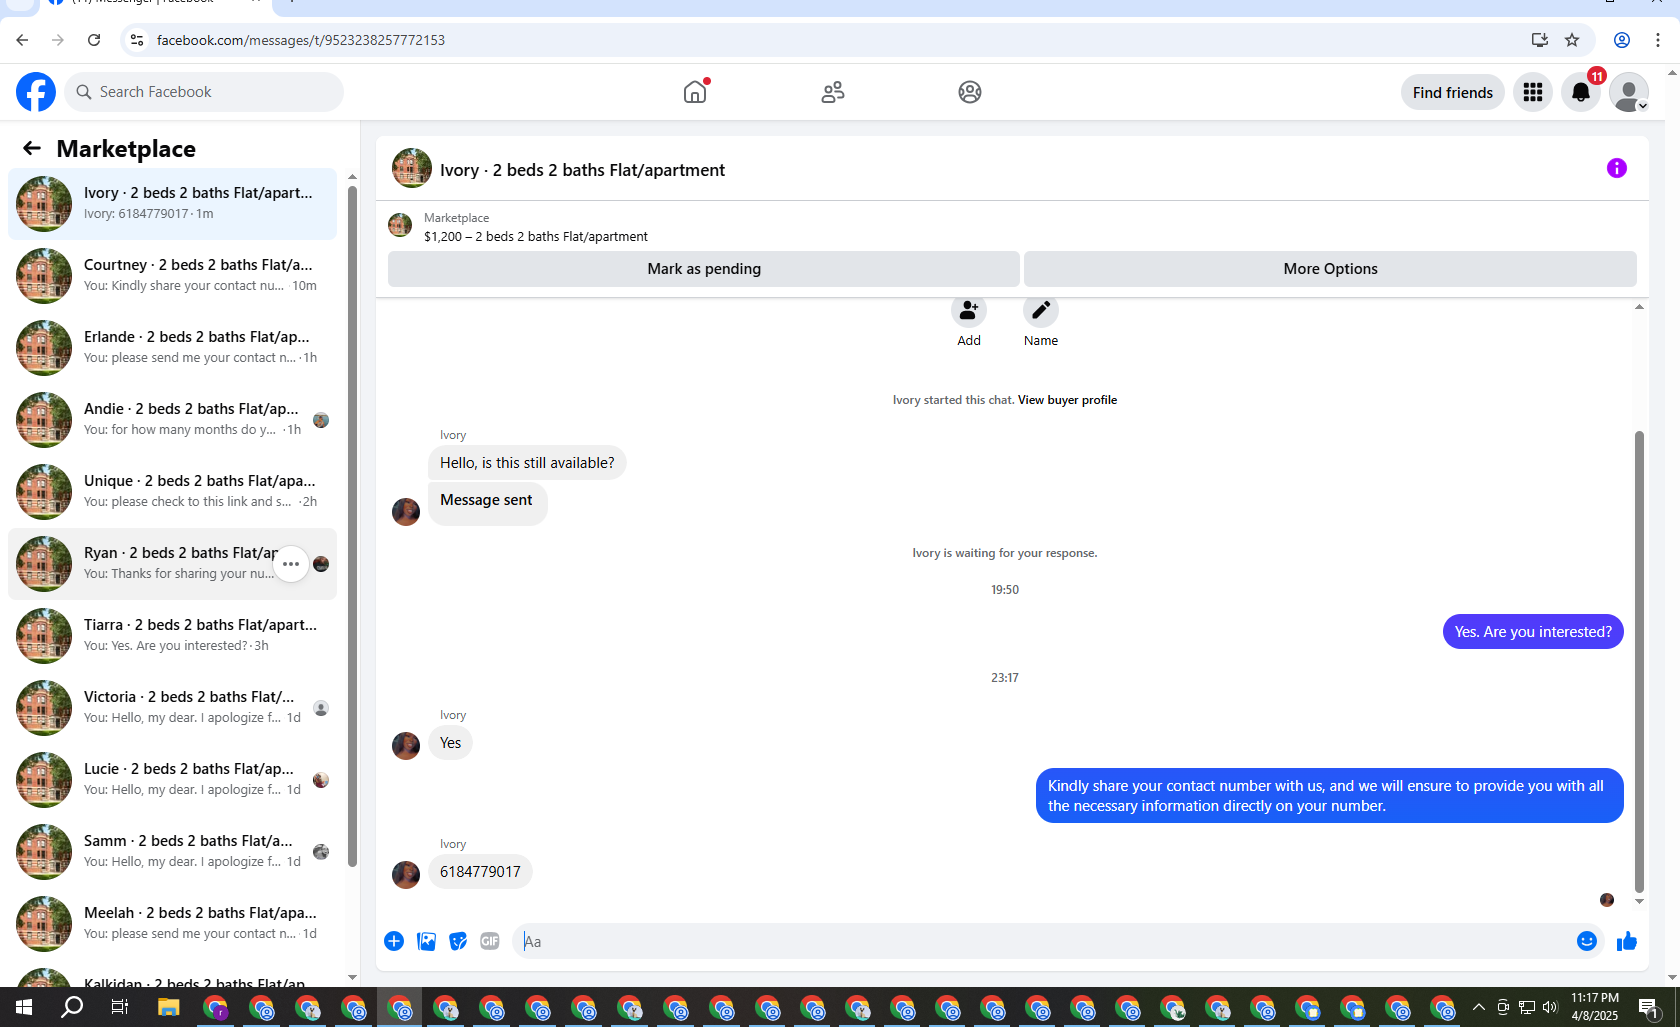Open Unique conversation in list

coord(172,492)
